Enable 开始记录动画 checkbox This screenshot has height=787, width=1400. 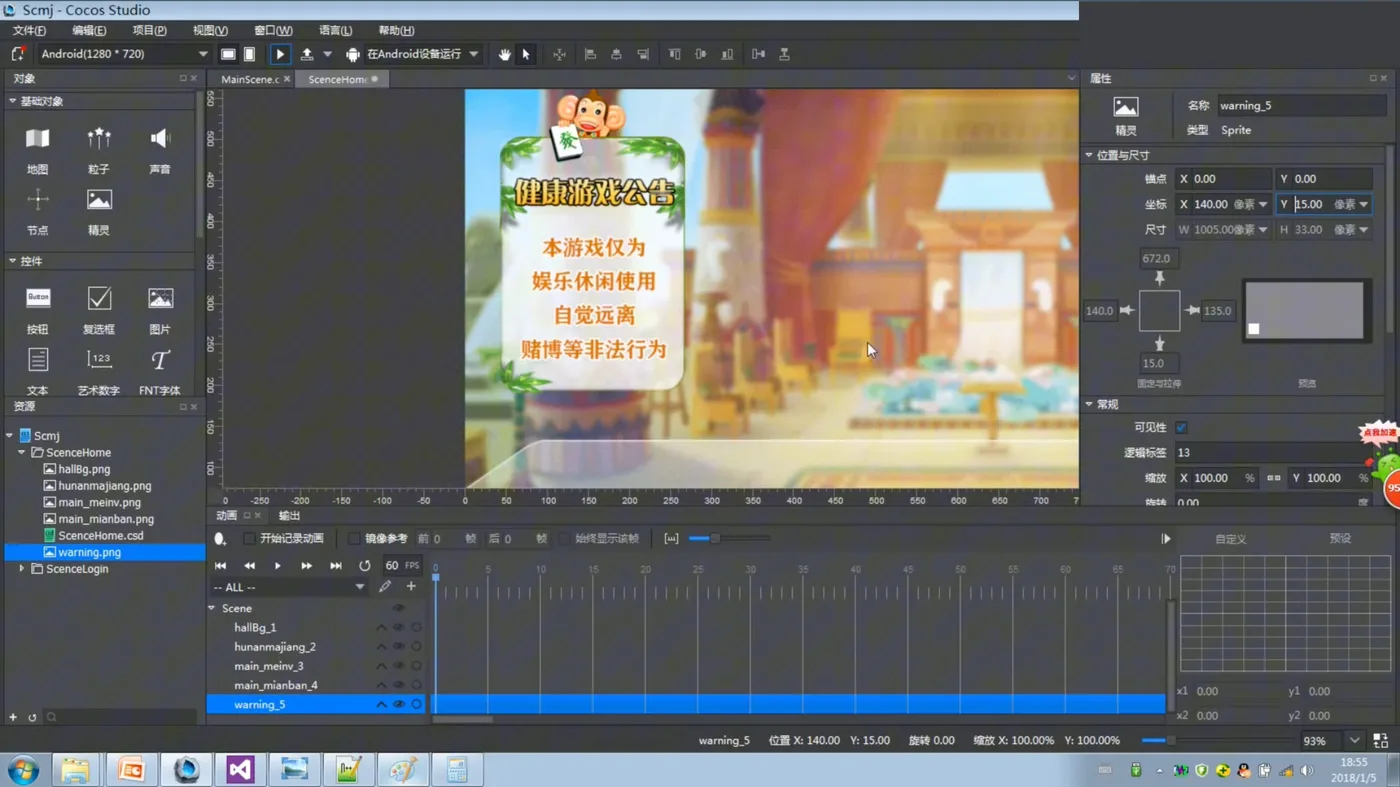[249, 539]
